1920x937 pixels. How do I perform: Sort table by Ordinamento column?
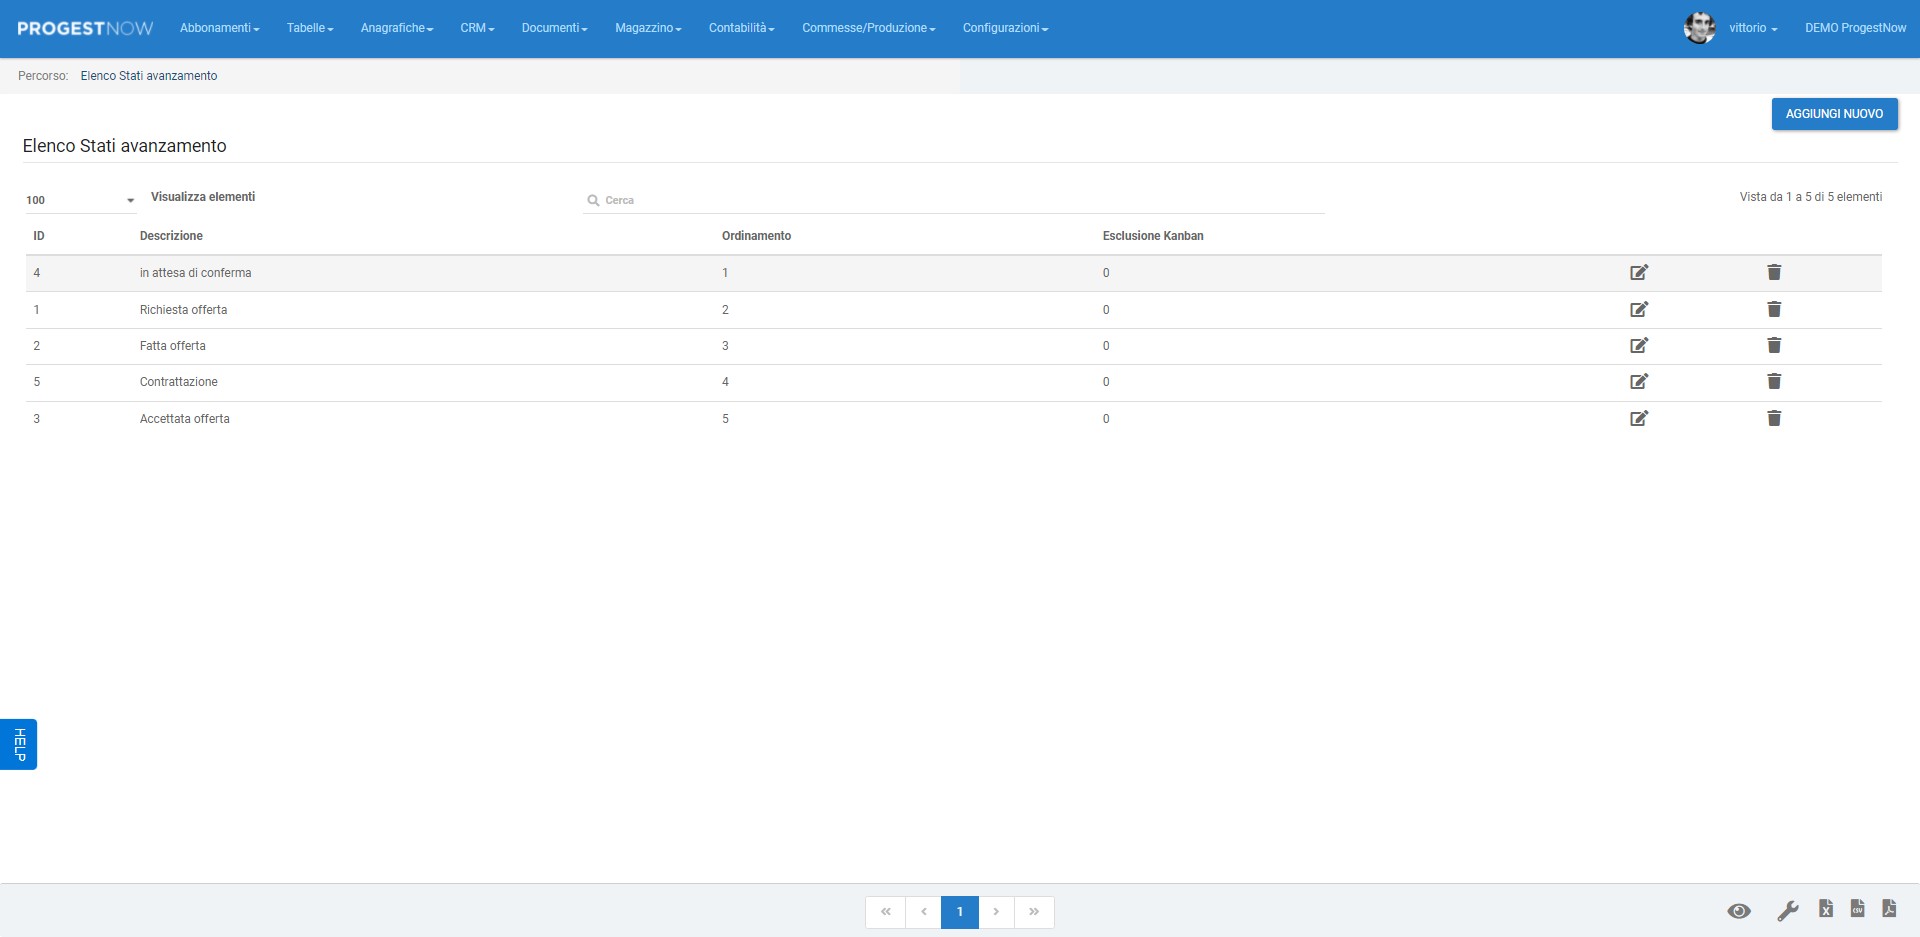point(756,236)
